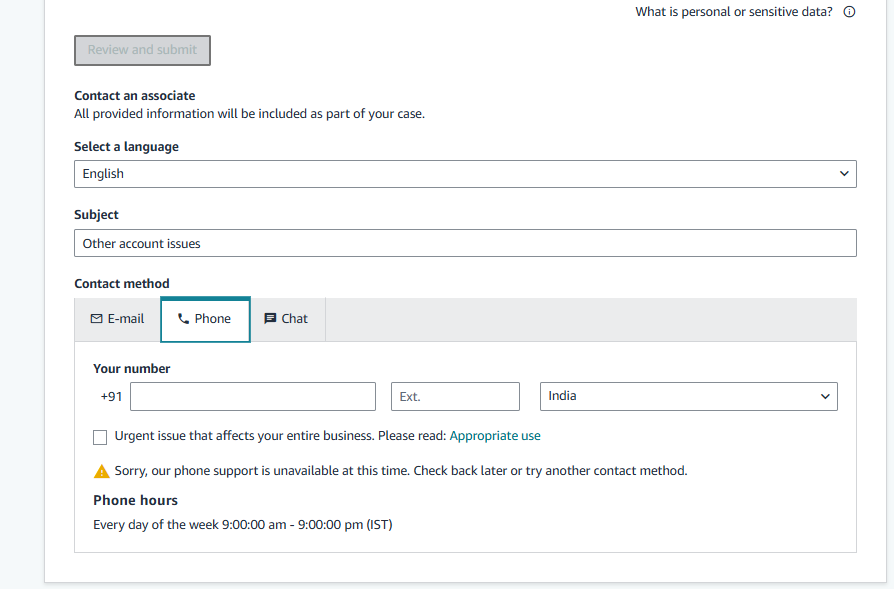Open the Appropriate use link

[495, 436]
